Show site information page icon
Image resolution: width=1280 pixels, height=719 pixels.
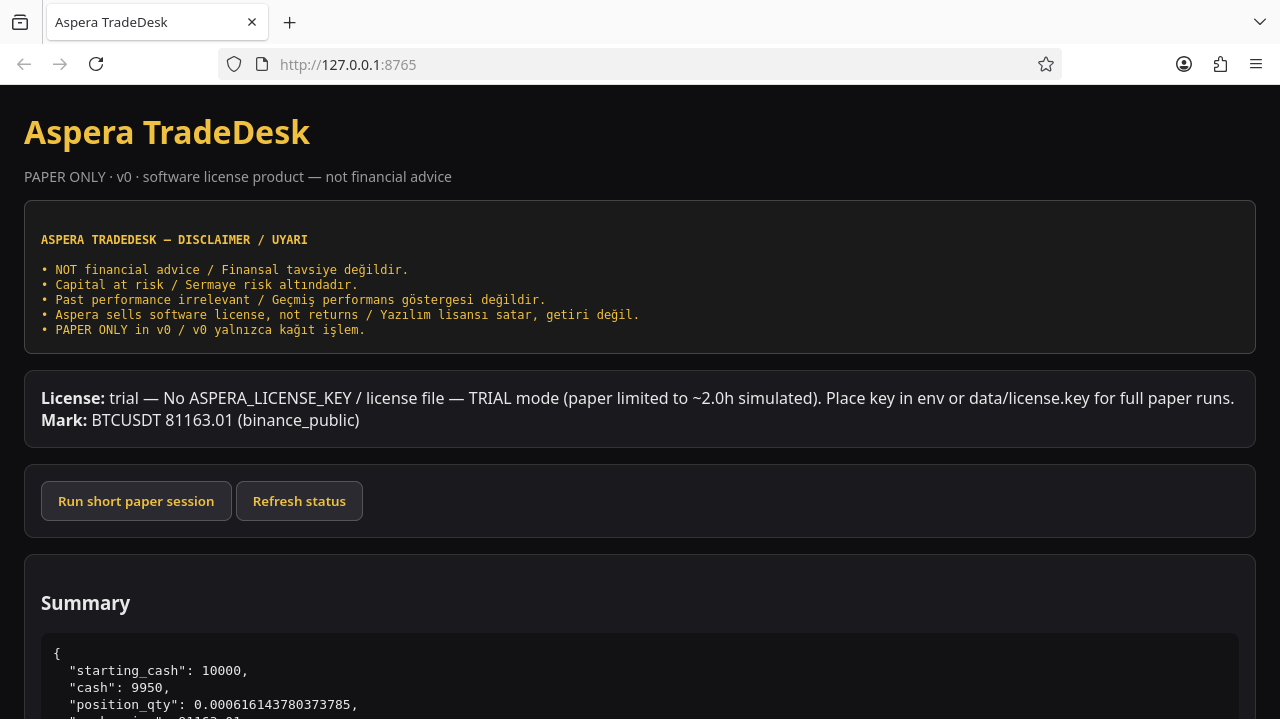point(262,64)
